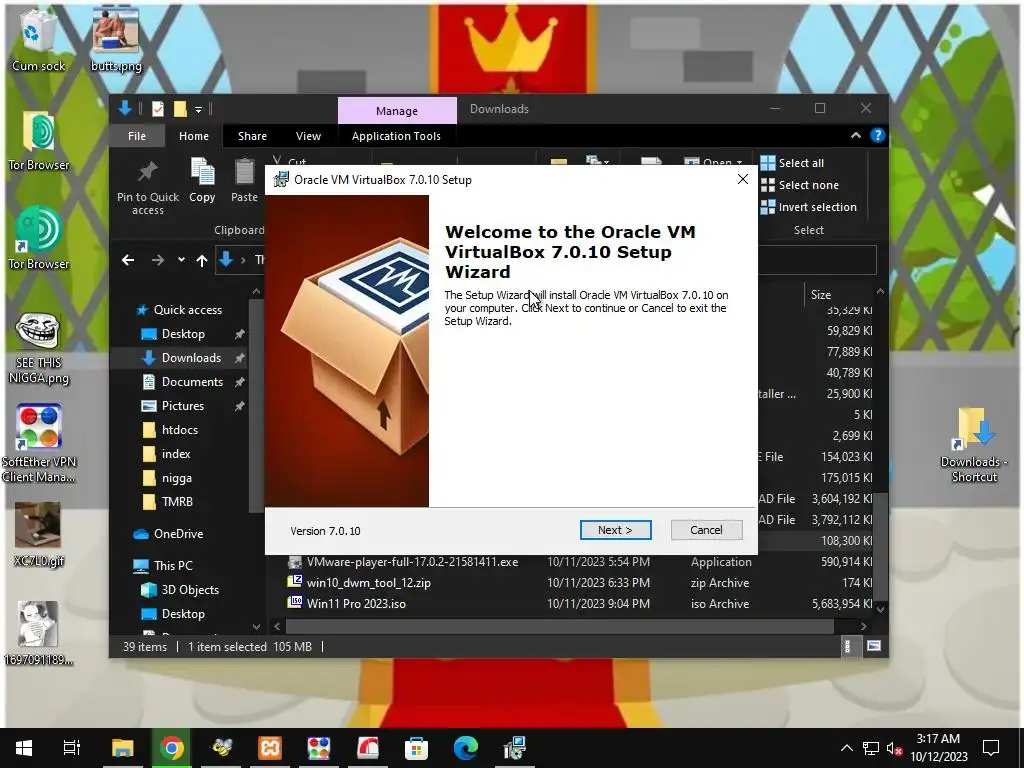This screenshot has width=1024, height=768.
Task: Click the horizontal scrollbar in file list
Action: pyautogui.click(x=560, y=626)
